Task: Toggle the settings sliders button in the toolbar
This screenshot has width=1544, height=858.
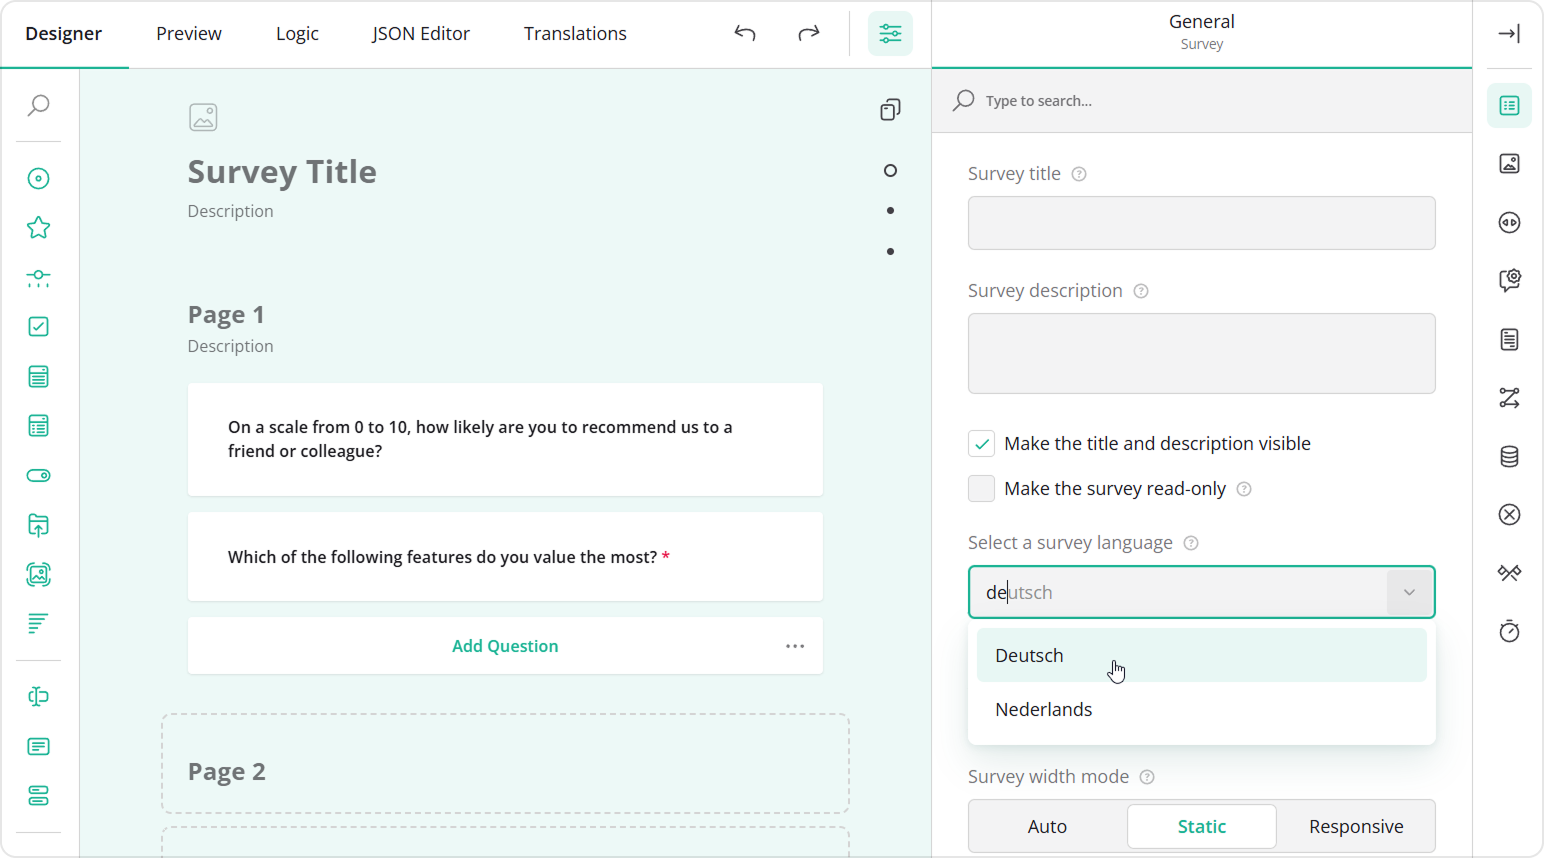Action: [x=890, y=33]
